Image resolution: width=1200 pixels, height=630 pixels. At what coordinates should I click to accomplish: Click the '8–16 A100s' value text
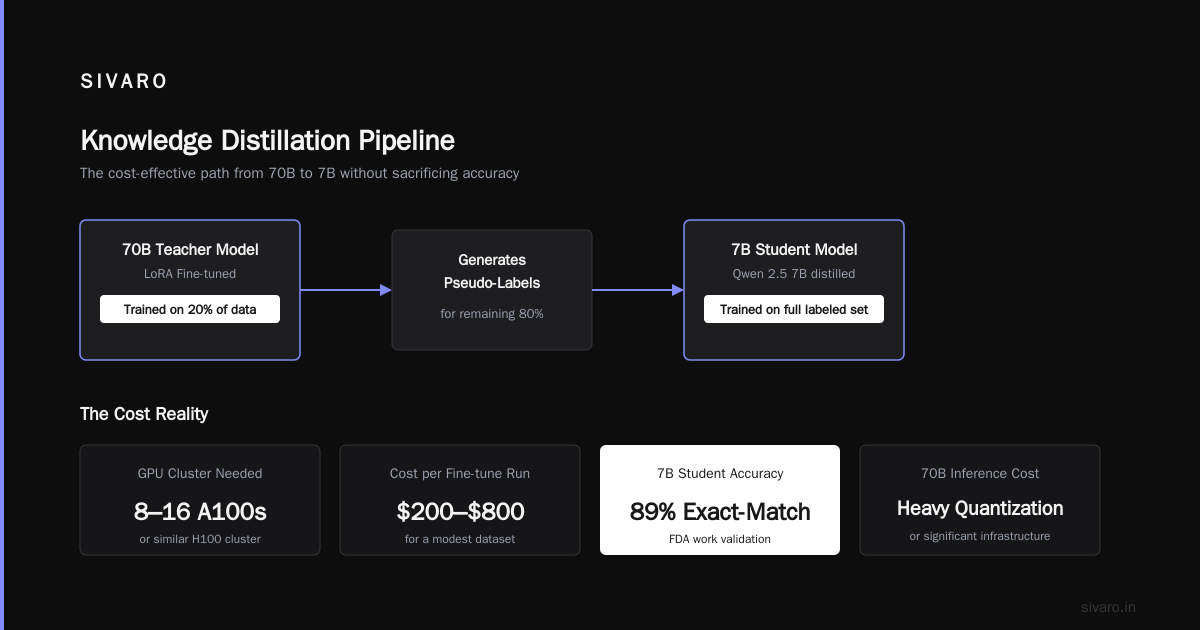(200, 512)
